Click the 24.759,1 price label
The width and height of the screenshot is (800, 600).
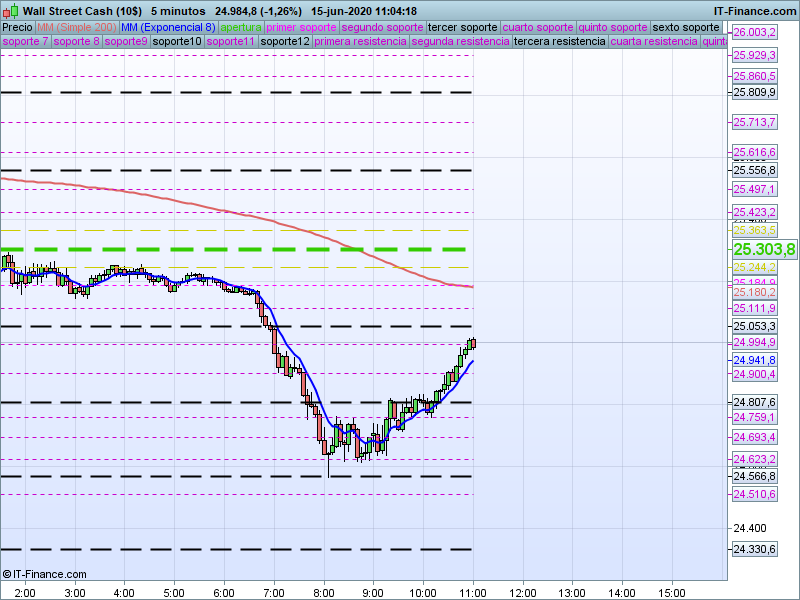755,417
